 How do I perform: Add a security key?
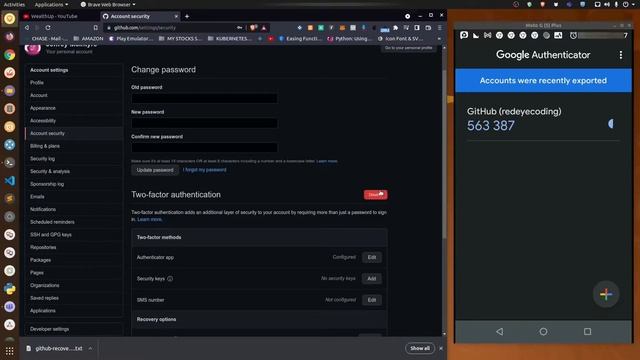371,278
